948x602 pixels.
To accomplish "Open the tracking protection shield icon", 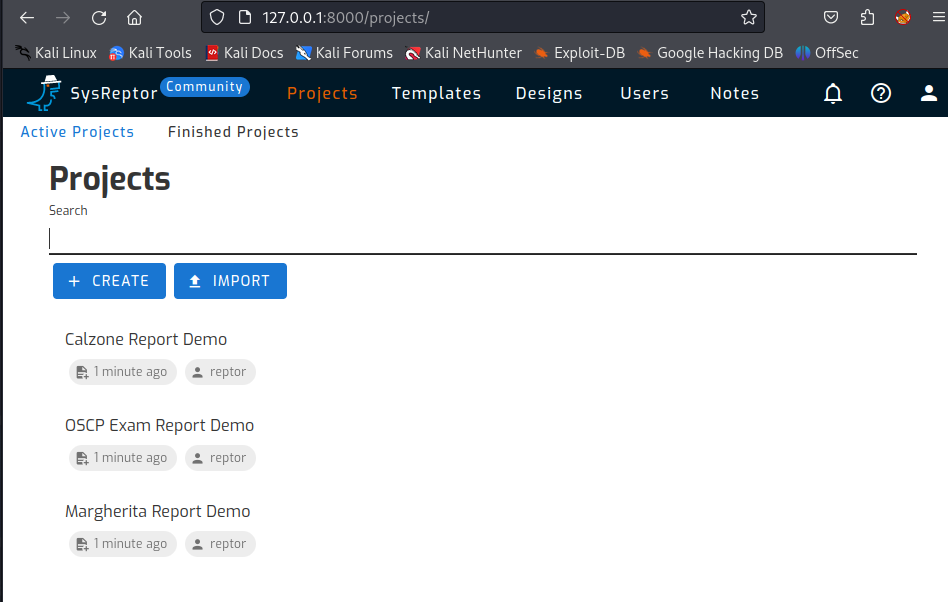I will pos(214,17).
